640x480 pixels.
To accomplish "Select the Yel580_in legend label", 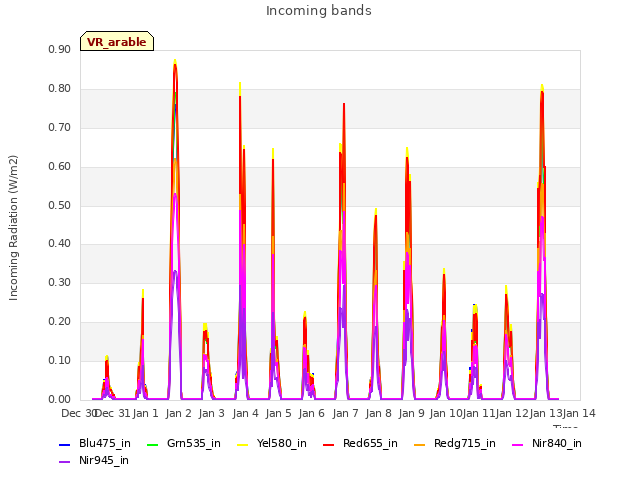I will 281,444.
